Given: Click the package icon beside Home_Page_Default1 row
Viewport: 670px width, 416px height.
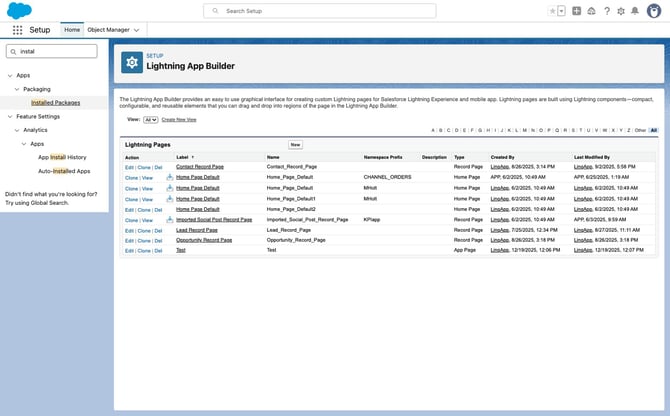Looking at the screenshot, I should click(x=170, y=199).
